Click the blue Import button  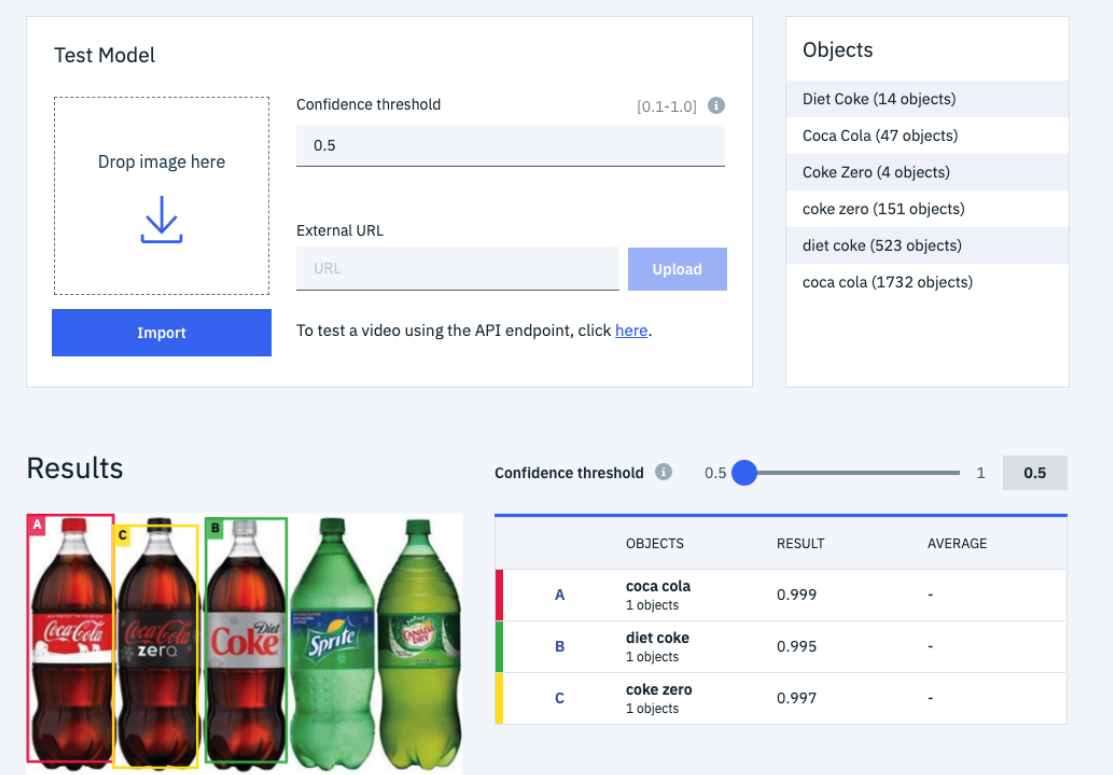pos(161,332)
